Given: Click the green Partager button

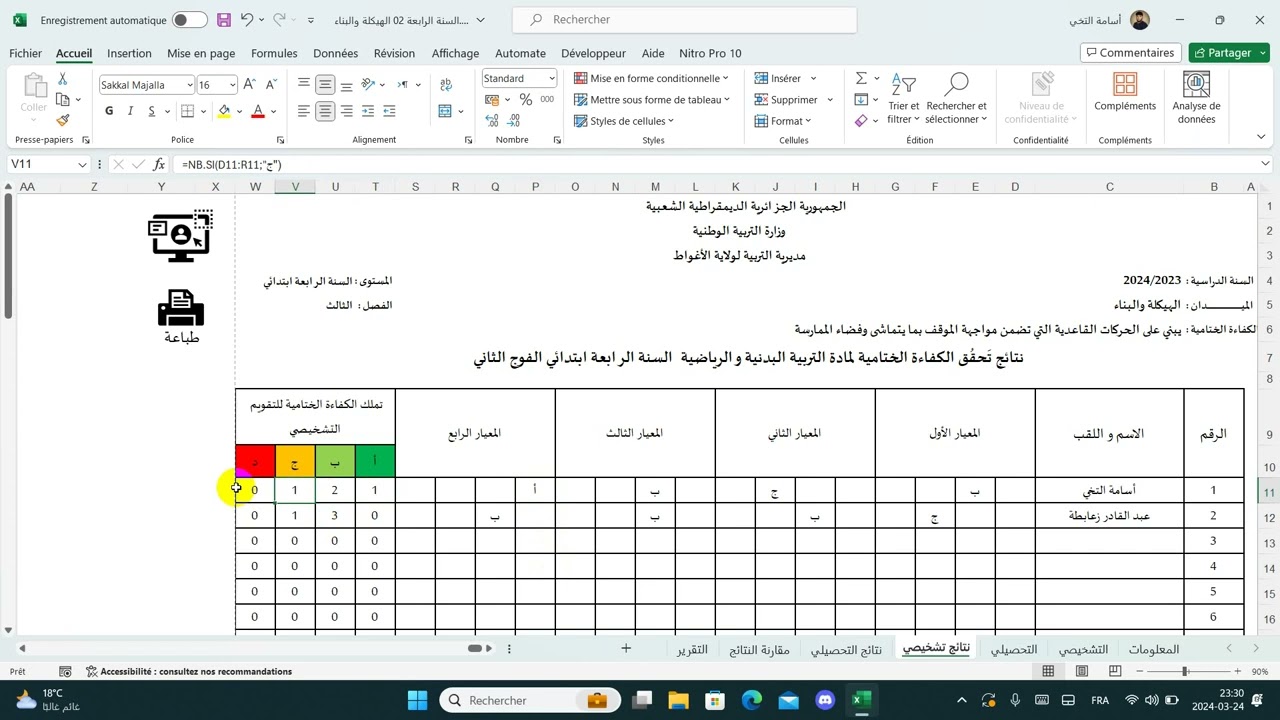Looking at the screenshot, I should 1228,53.
